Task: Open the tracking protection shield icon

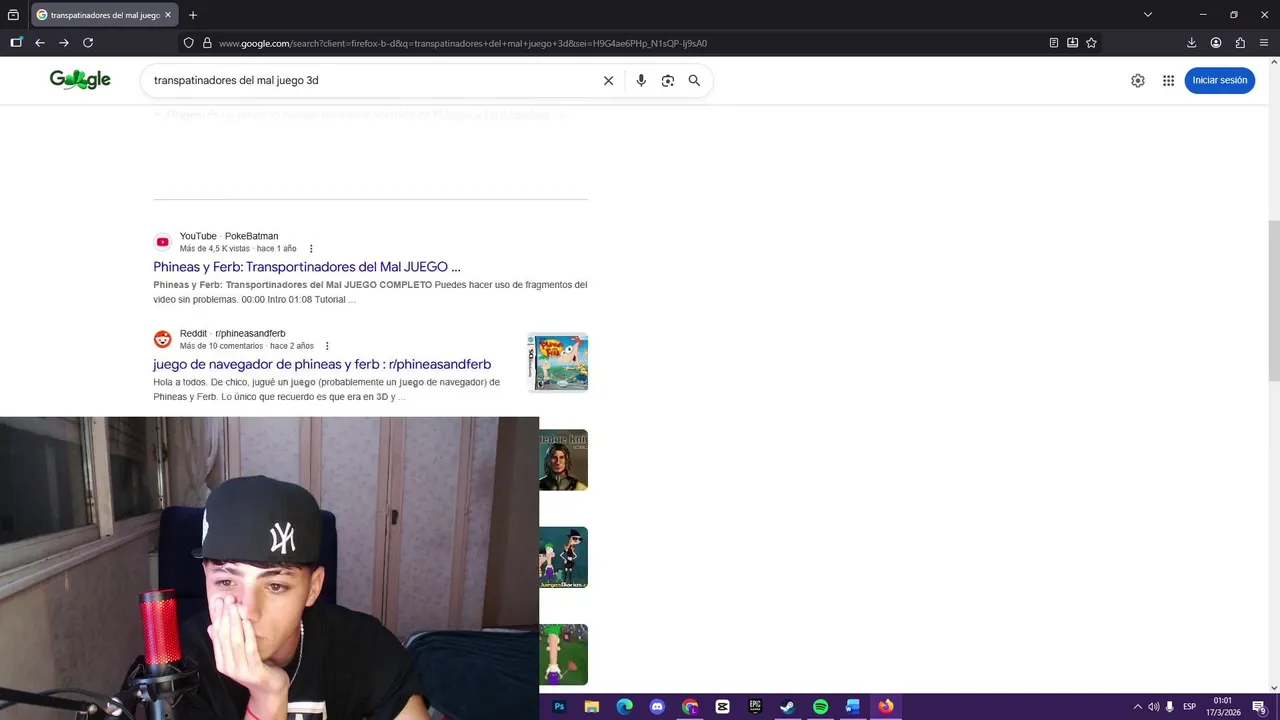Action: (x=188, y=43)
